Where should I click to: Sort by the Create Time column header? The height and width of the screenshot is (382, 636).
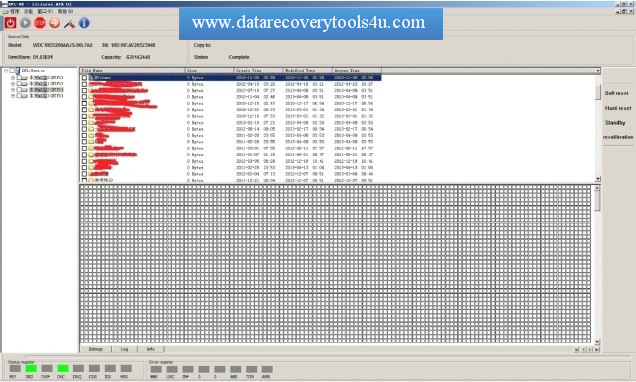(x=258, y=71)
